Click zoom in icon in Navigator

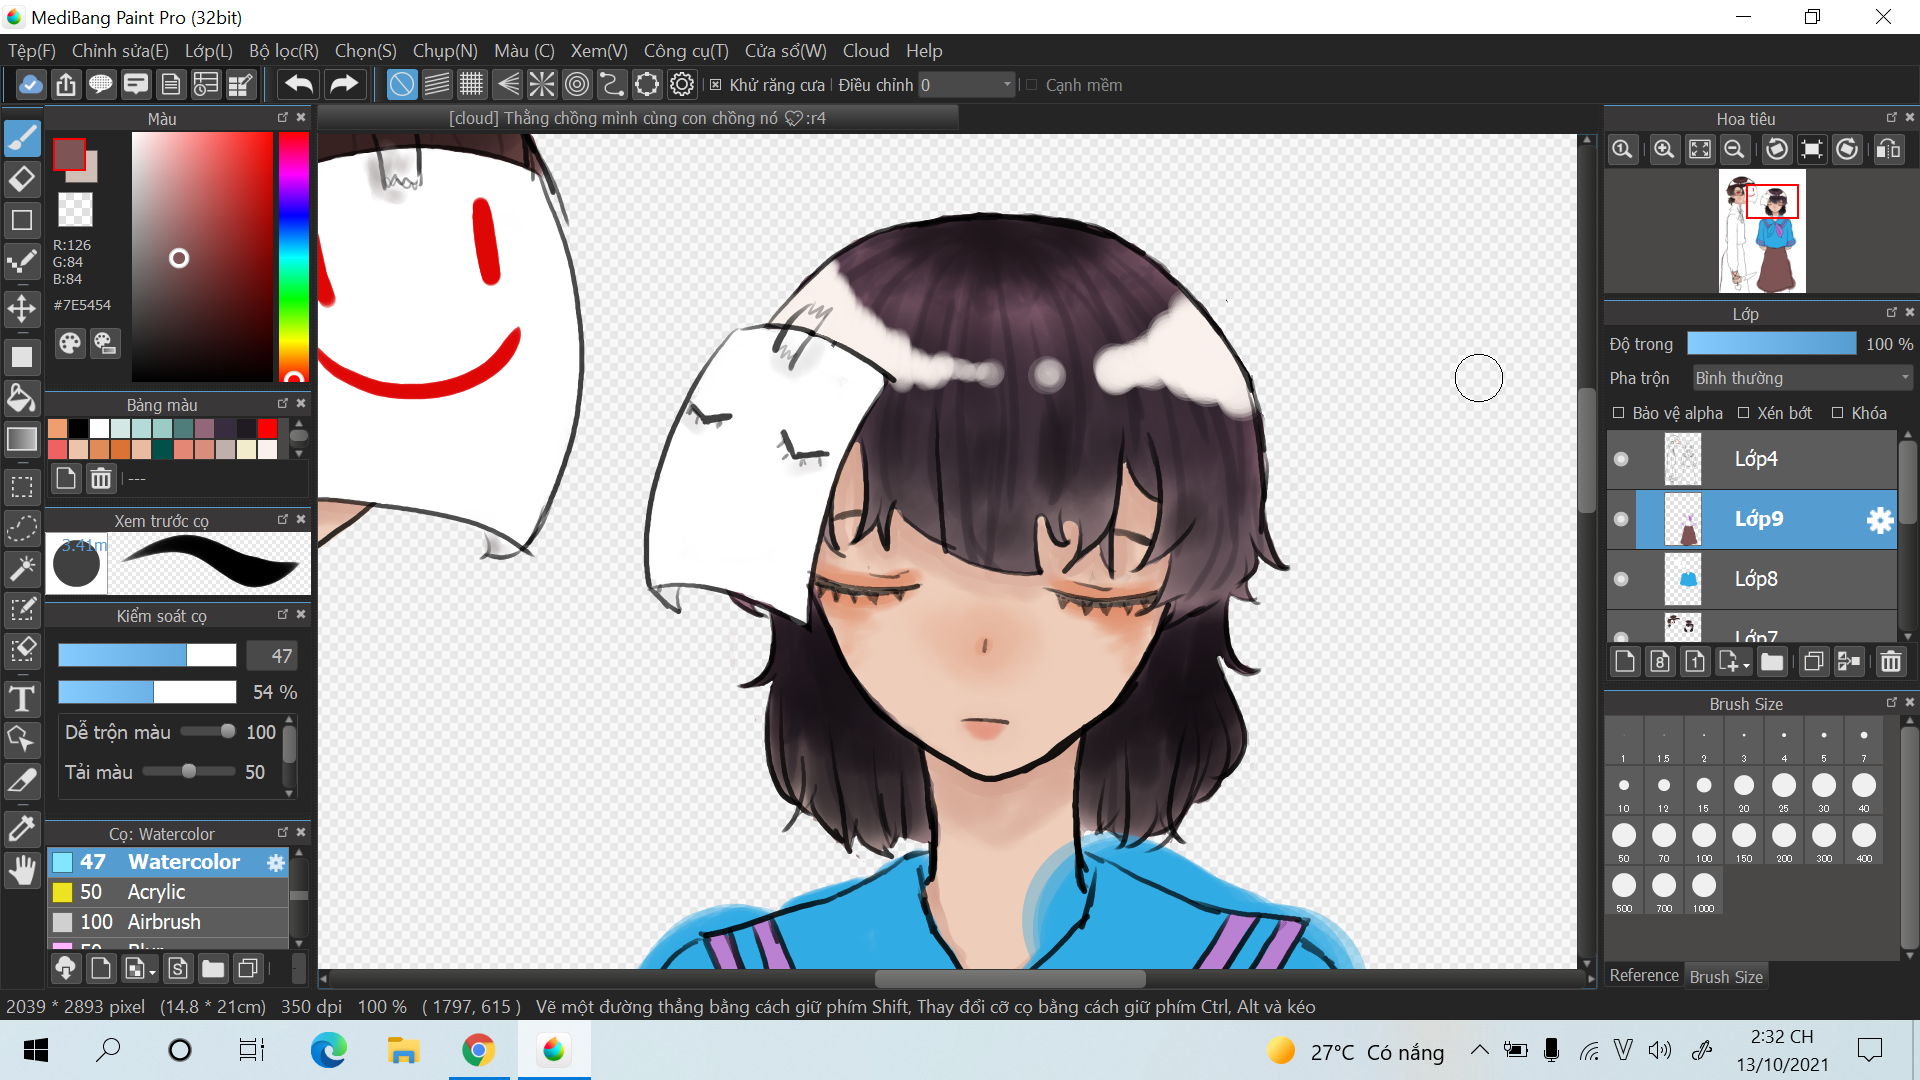pyautogui.click(x=1663, y=150)
